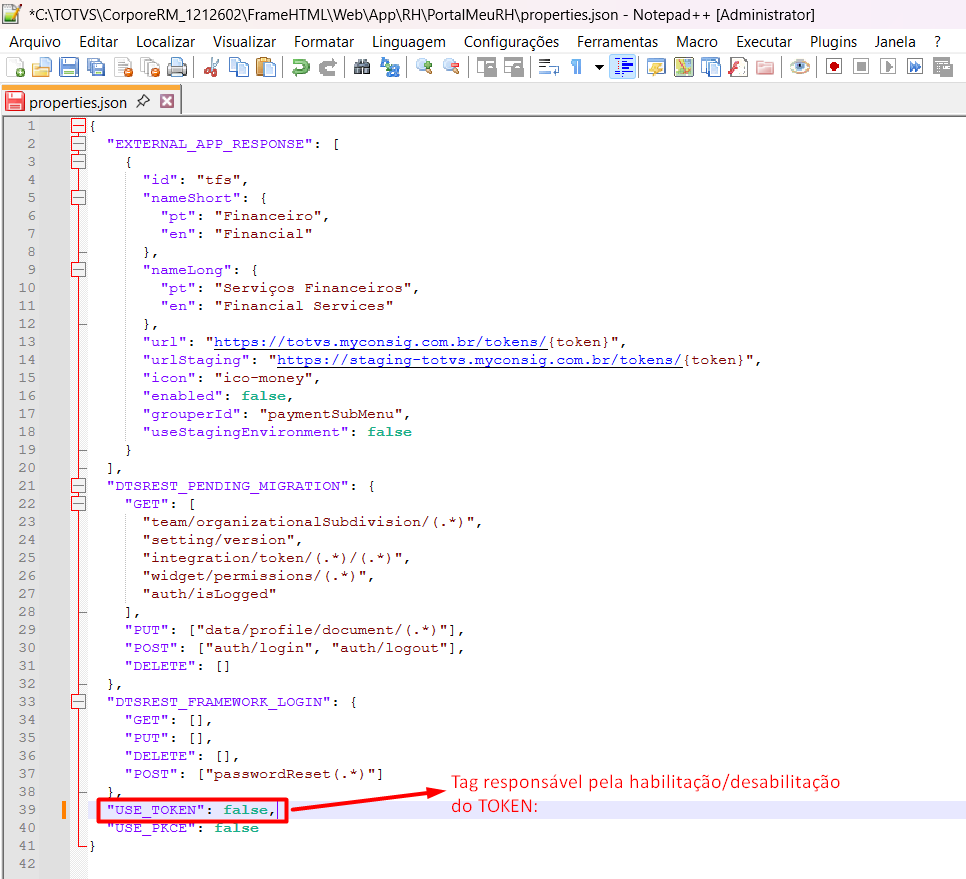
Task: Click the Print toolbar icon
Action: point(177,67)
